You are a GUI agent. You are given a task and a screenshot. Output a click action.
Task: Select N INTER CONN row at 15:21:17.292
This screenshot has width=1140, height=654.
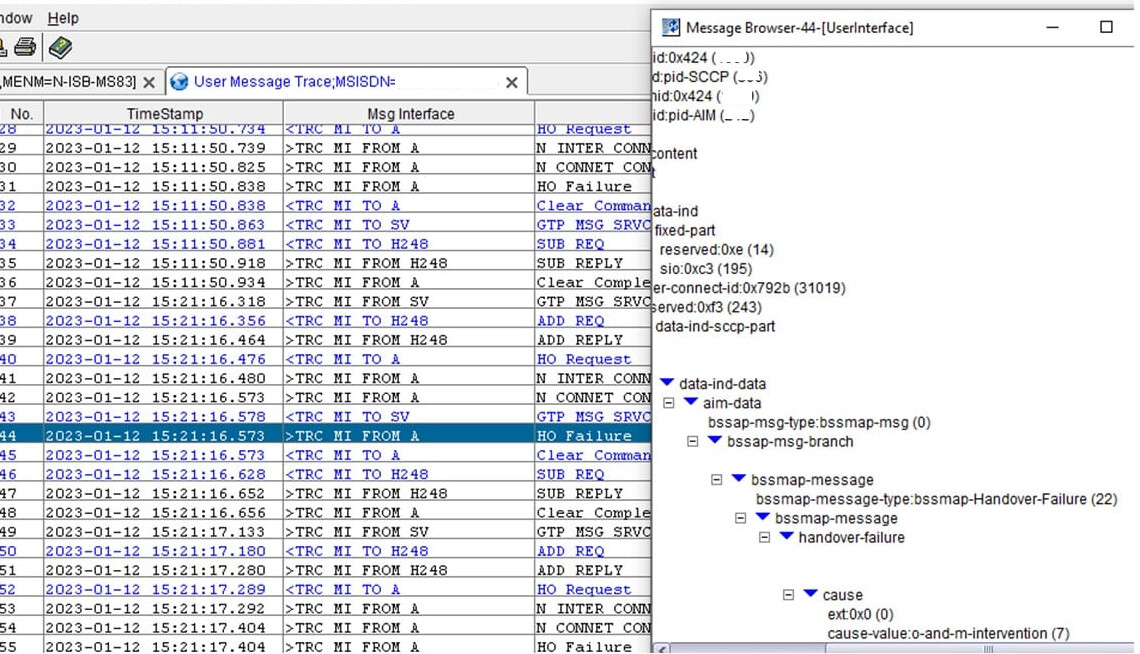click(325, 608)
